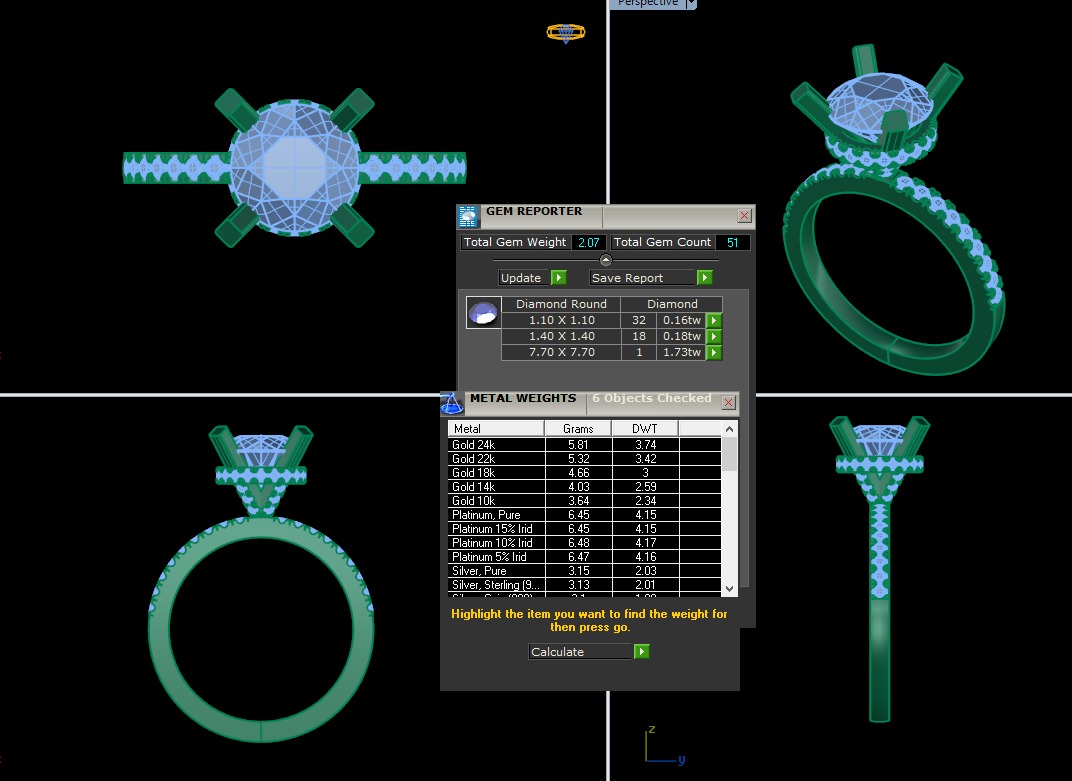Select the Platinum, Pure row
This screenshot has width=1072, height=781.
coord(585,515)
